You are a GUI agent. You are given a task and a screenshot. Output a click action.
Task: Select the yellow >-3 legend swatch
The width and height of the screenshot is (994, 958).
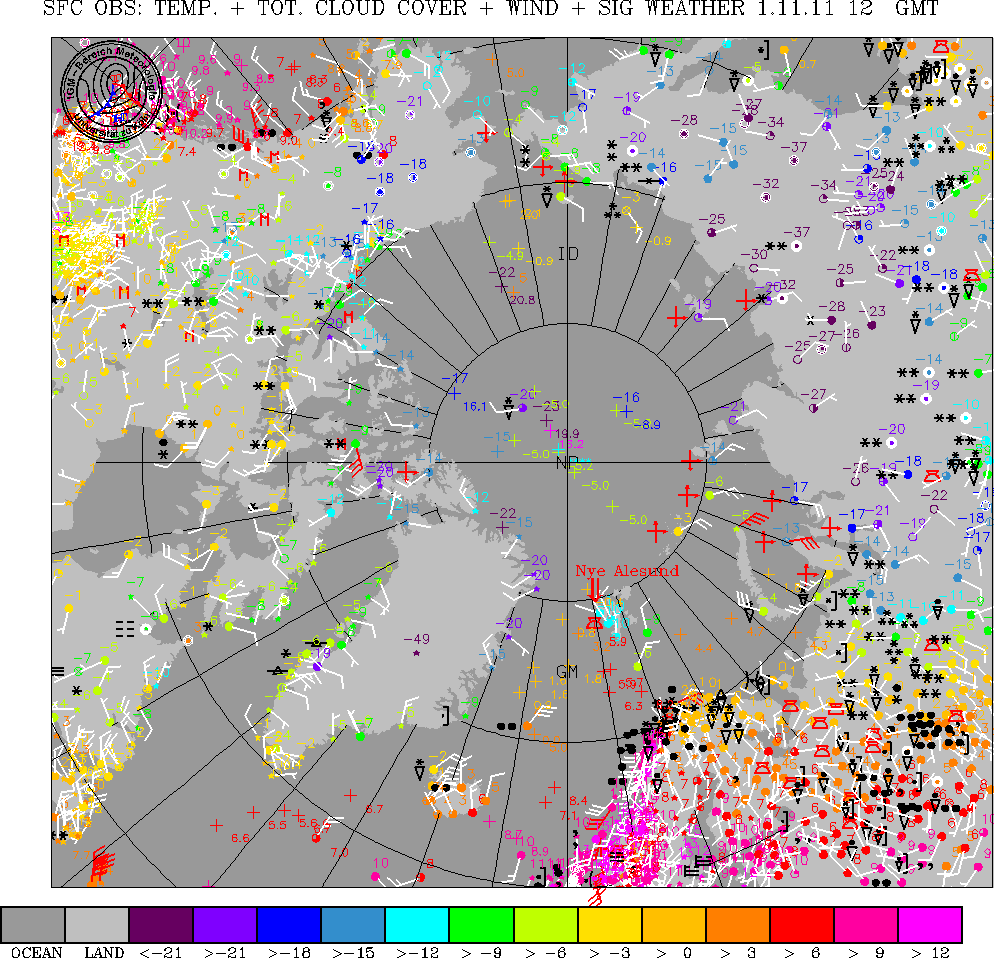[610, 925]
